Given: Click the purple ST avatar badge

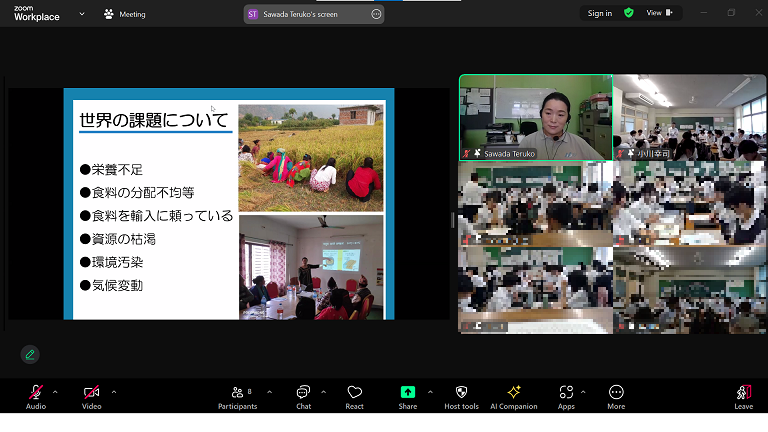Looking at the screenshot, I should tap(253, 14).
